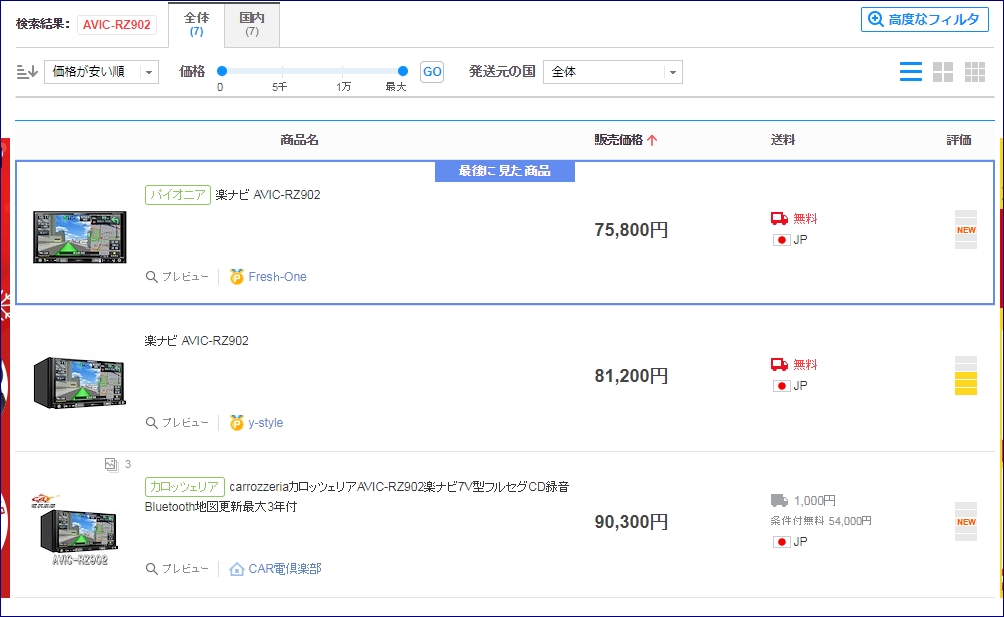Open the 発送元の国 country dropdown

coord(613,72)
